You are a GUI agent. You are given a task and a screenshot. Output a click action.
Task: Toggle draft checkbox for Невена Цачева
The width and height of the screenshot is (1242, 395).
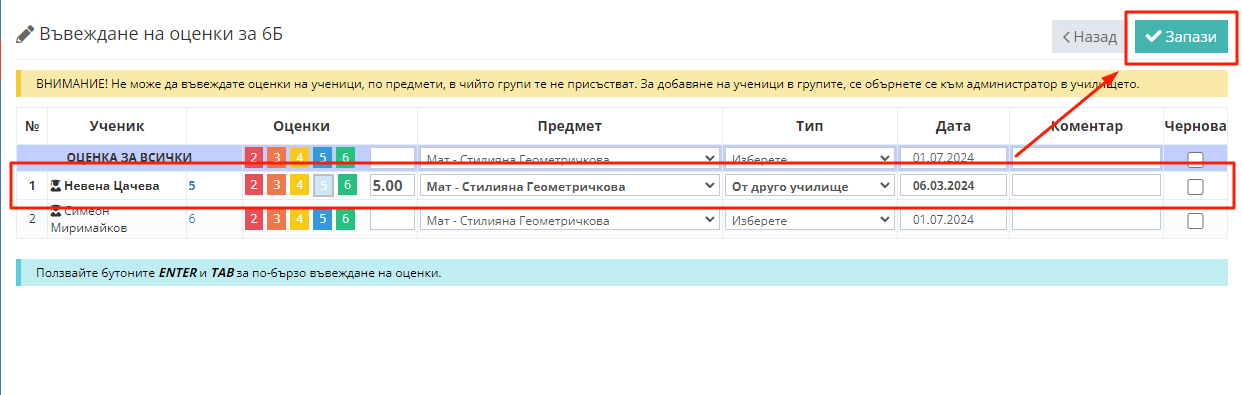pyautogui.click(x=1195, y=186)
